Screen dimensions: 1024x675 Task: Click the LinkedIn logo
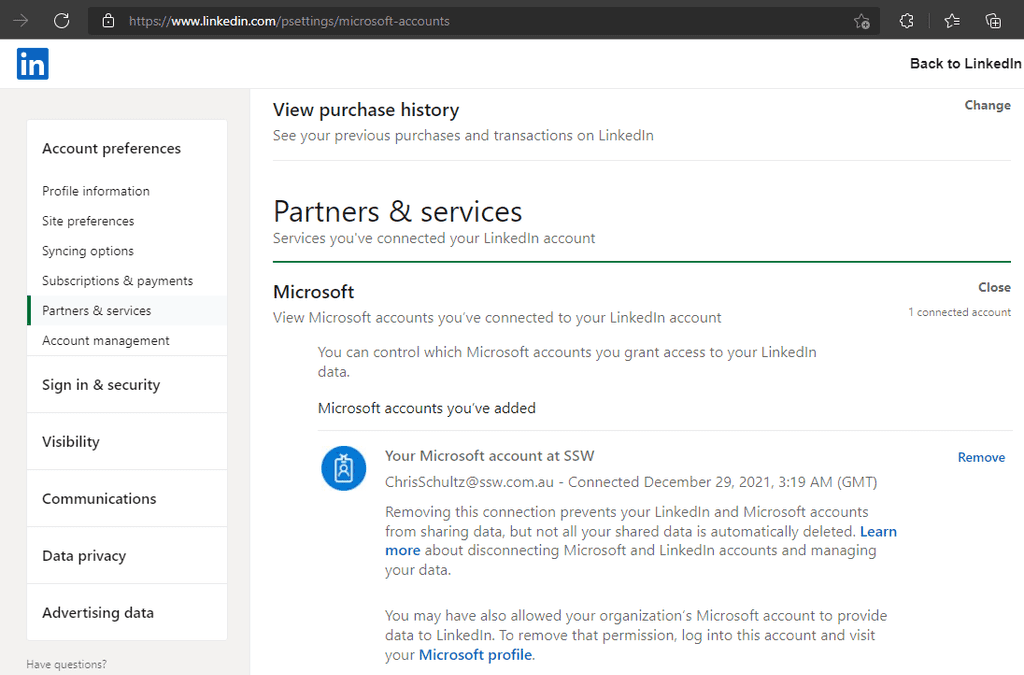32,64
